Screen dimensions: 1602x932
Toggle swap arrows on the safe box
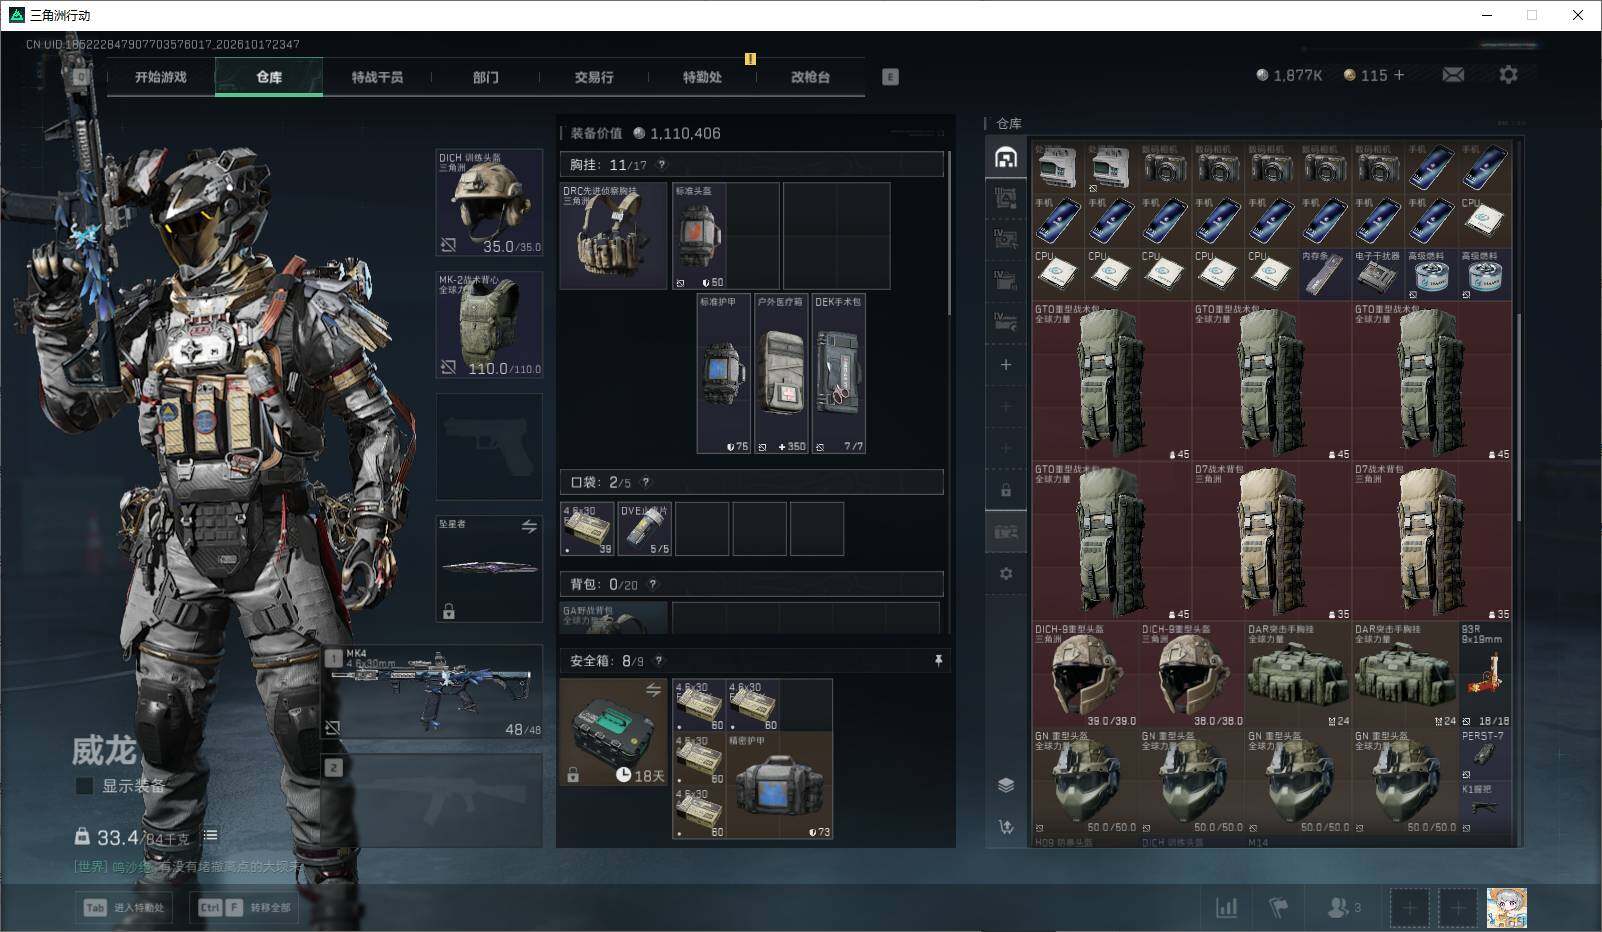653,690
